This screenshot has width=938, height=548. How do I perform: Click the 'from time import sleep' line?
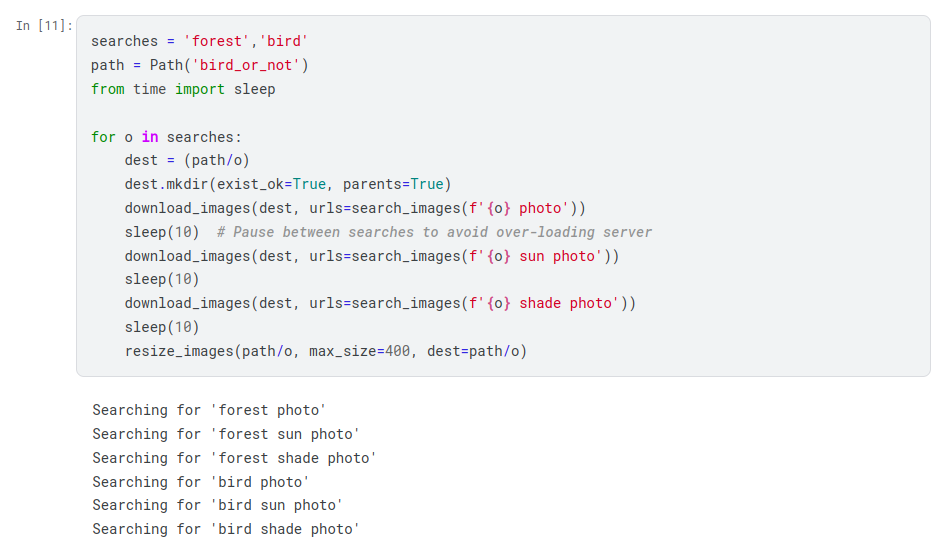(182, 89)
